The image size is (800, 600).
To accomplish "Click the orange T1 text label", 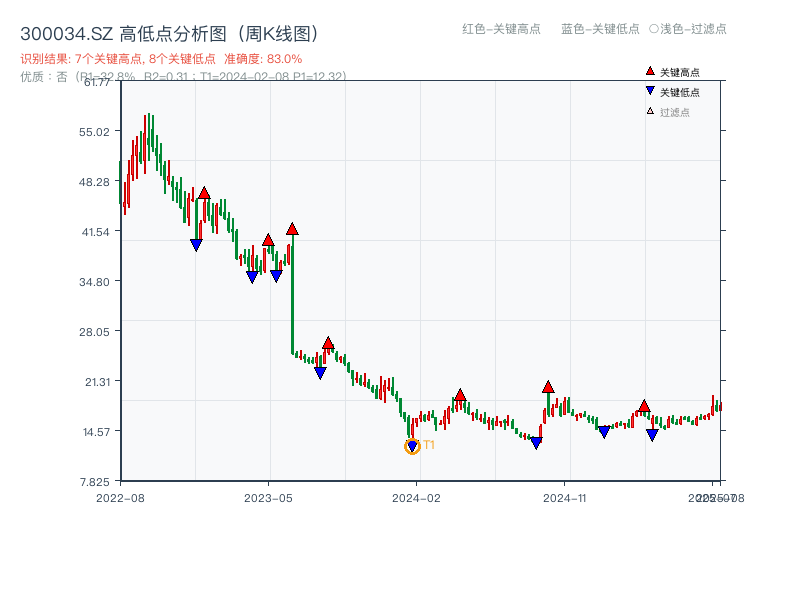I will (429, 445).
